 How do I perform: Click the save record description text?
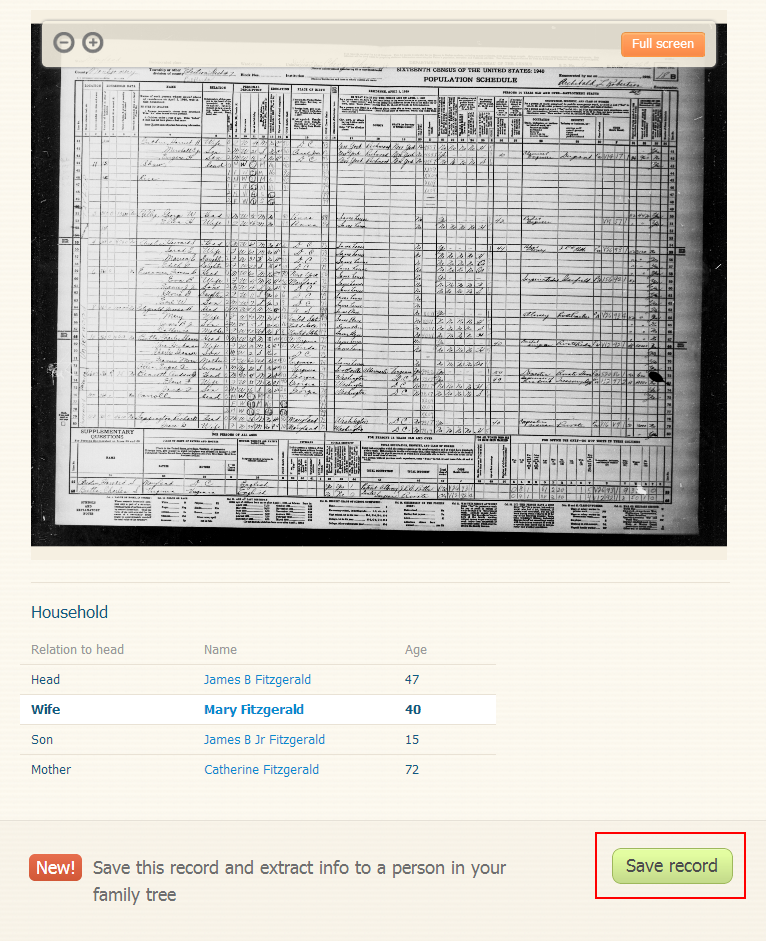(299, 881)
